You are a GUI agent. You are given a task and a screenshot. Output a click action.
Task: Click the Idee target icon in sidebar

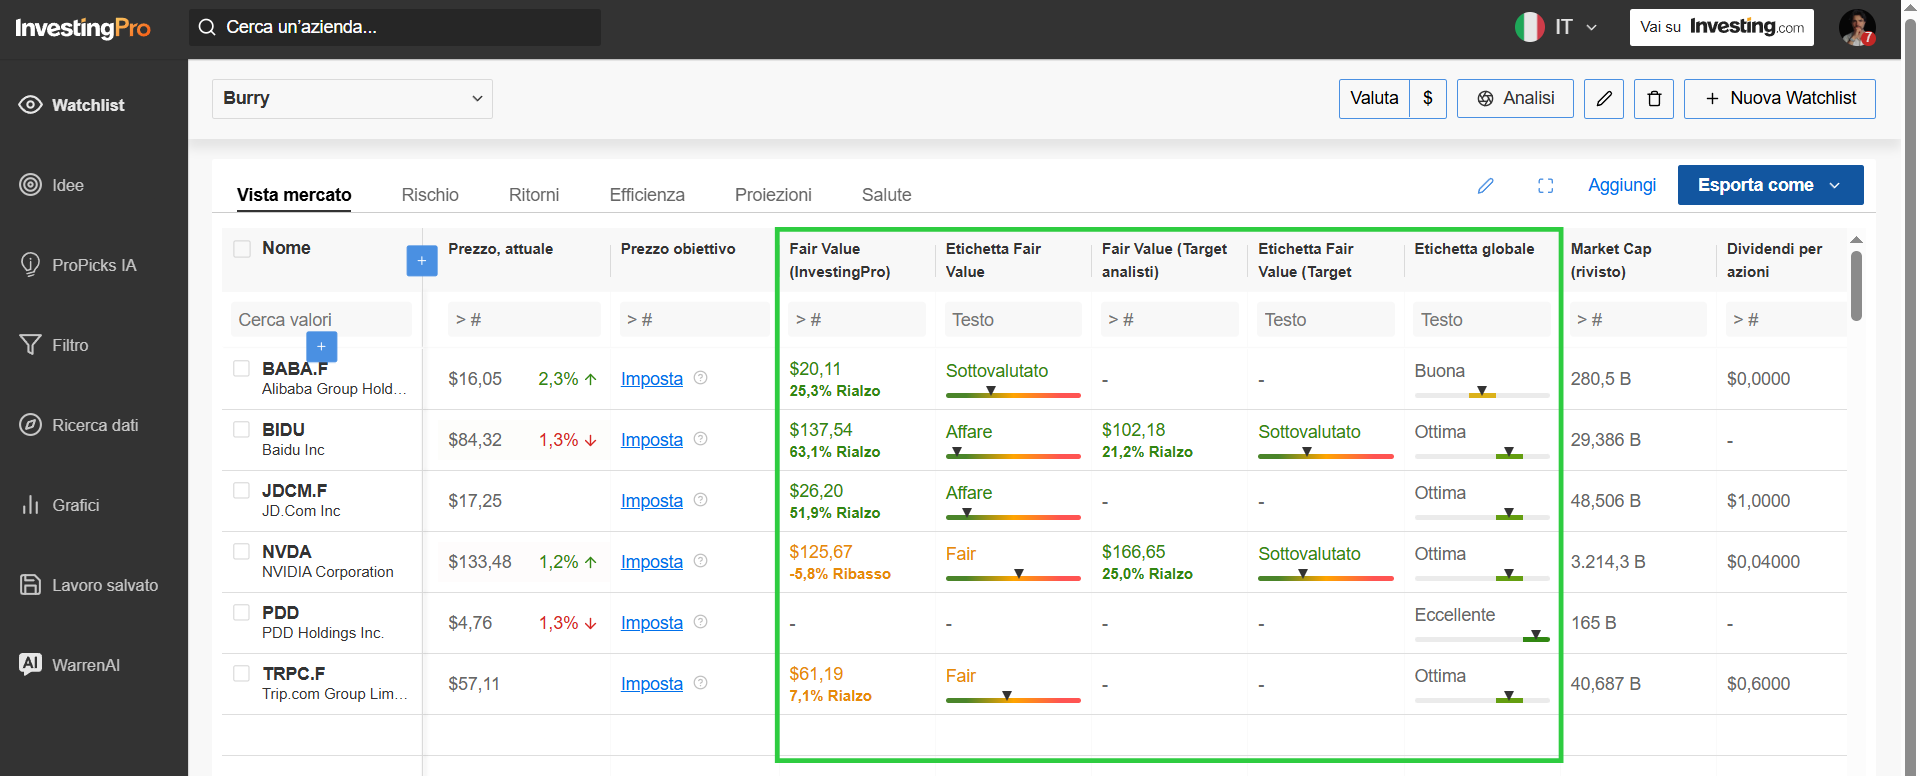pos(31,185)
